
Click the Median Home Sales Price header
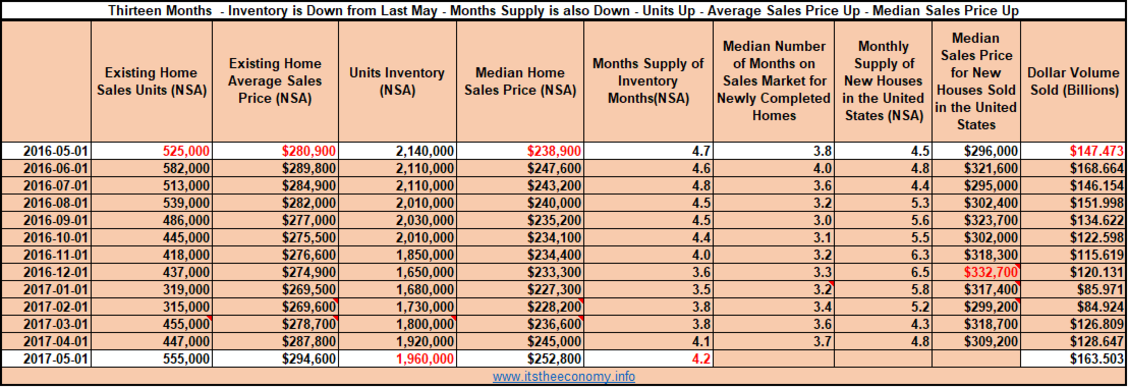click(x=520, y=81)
